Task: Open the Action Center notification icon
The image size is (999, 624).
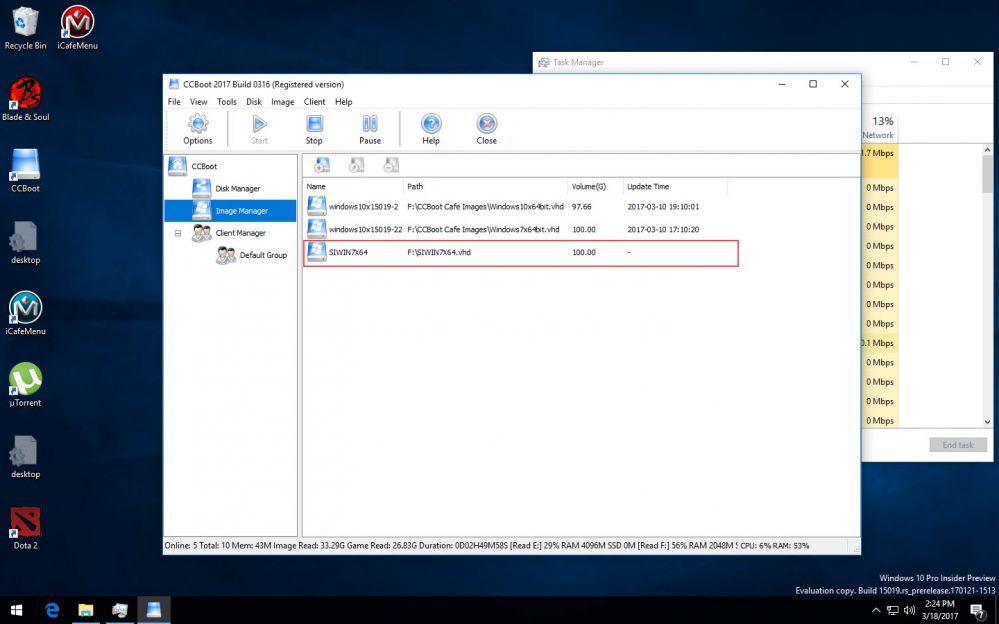Action: tap(978, 611)
